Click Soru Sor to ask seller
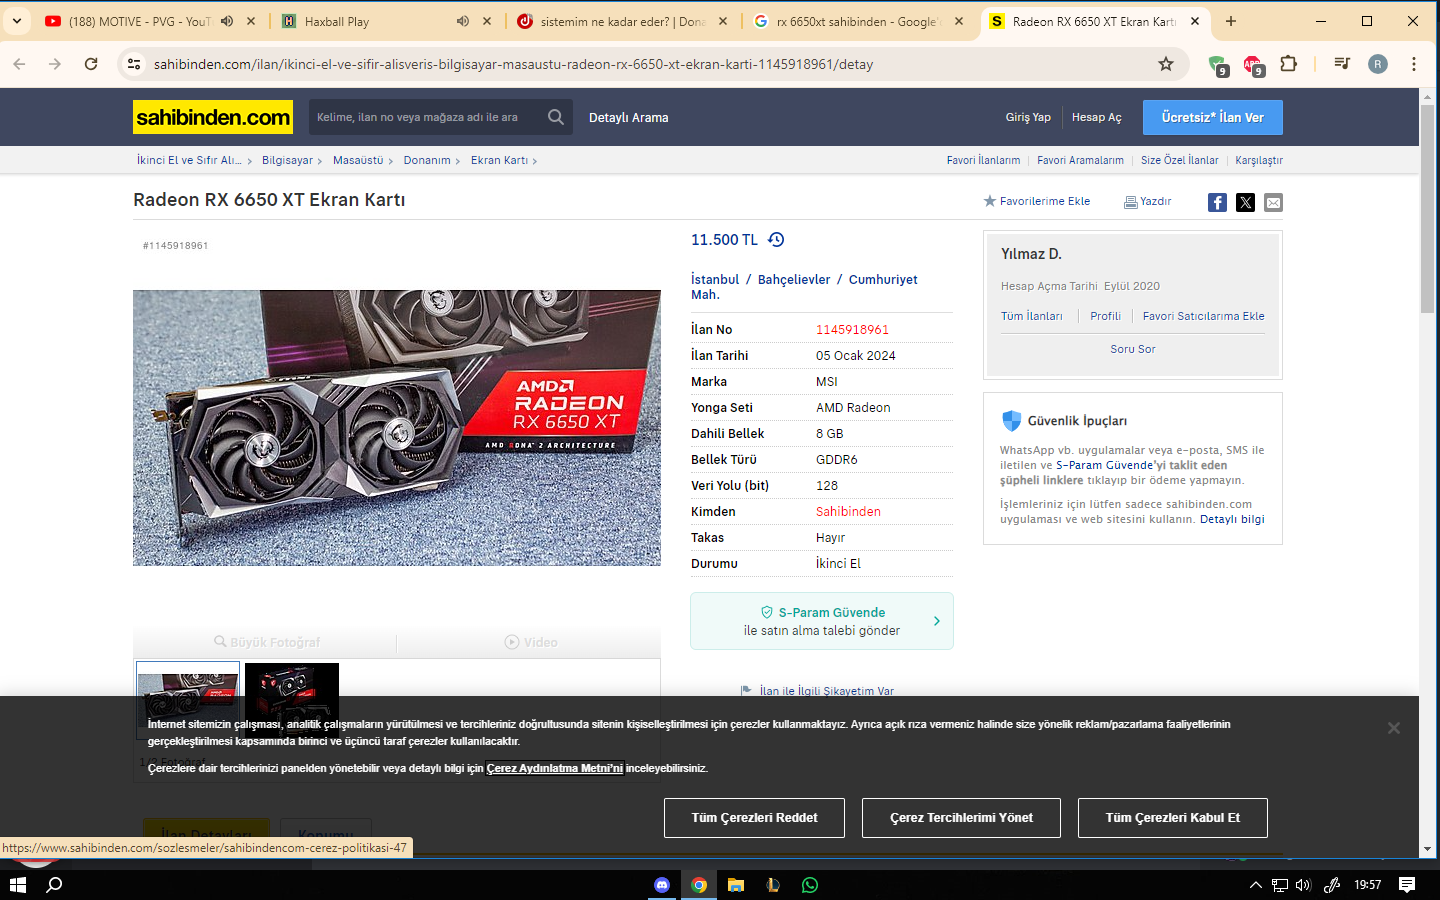 1133,349
